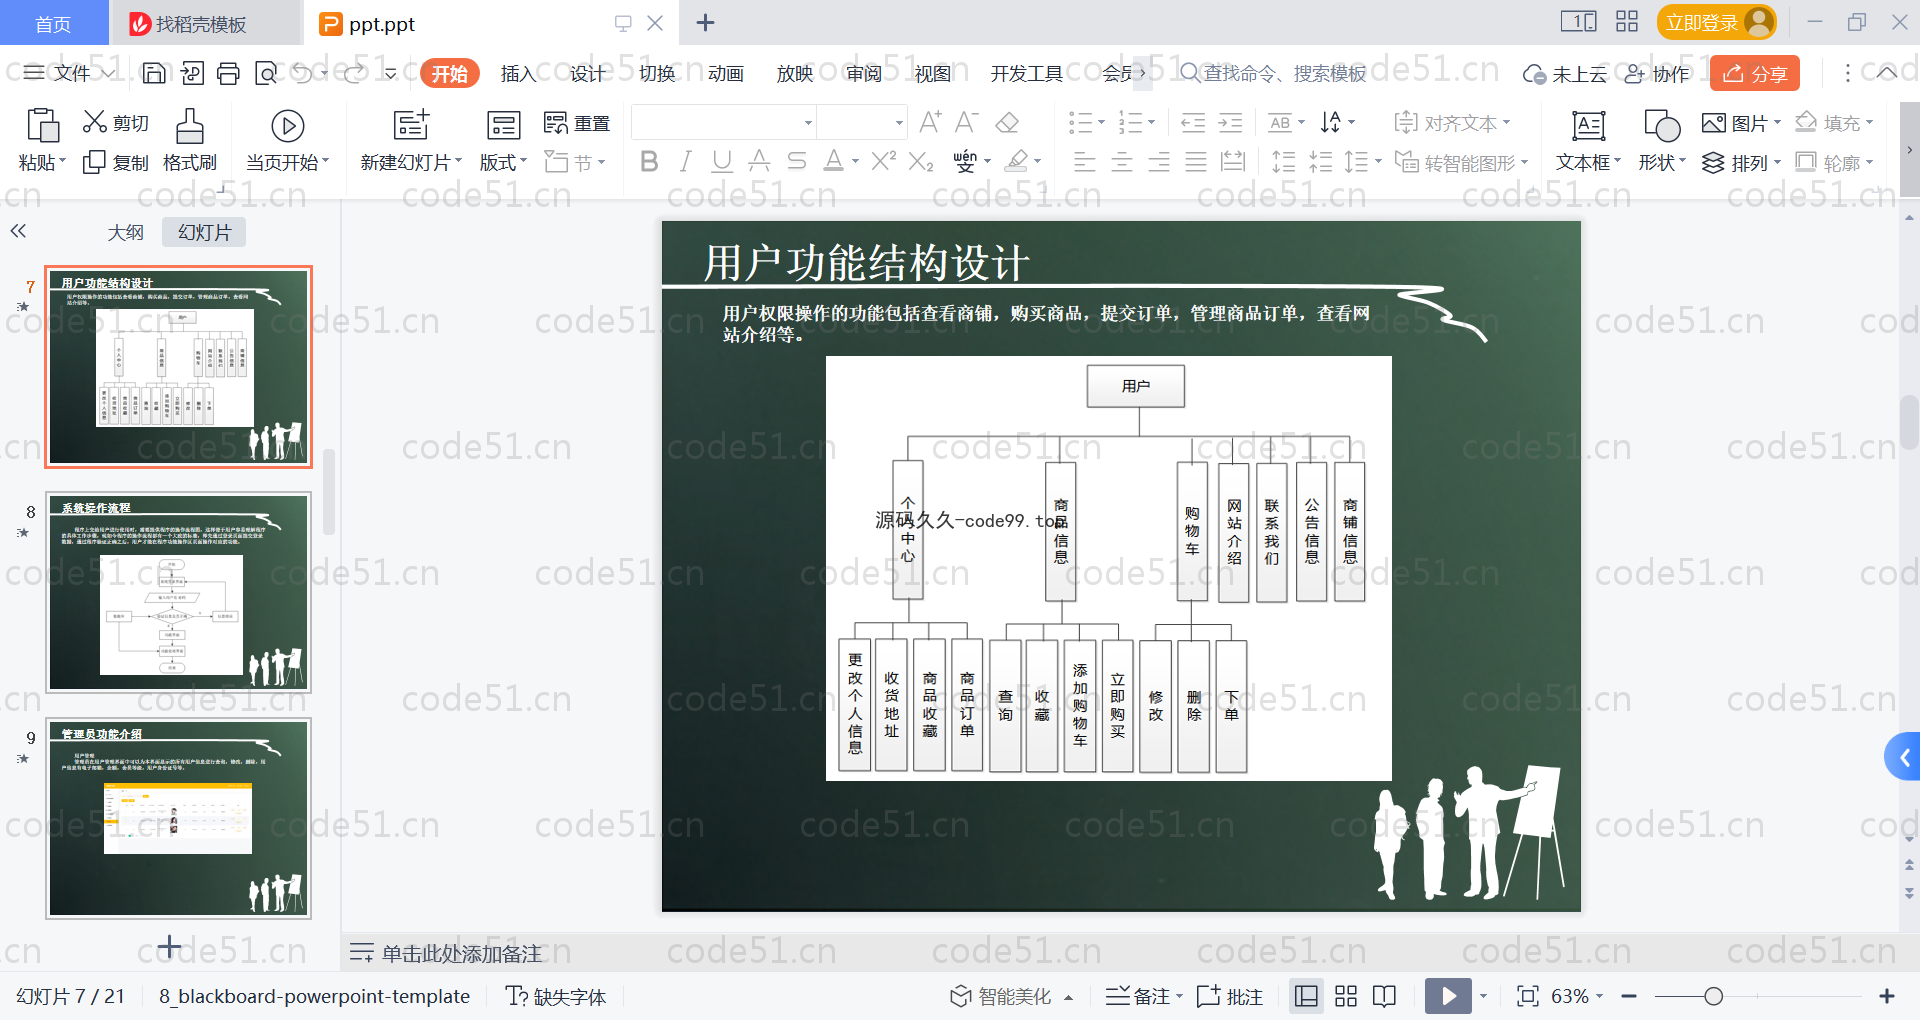Expand the Layout dropdown

coord(503,162)
